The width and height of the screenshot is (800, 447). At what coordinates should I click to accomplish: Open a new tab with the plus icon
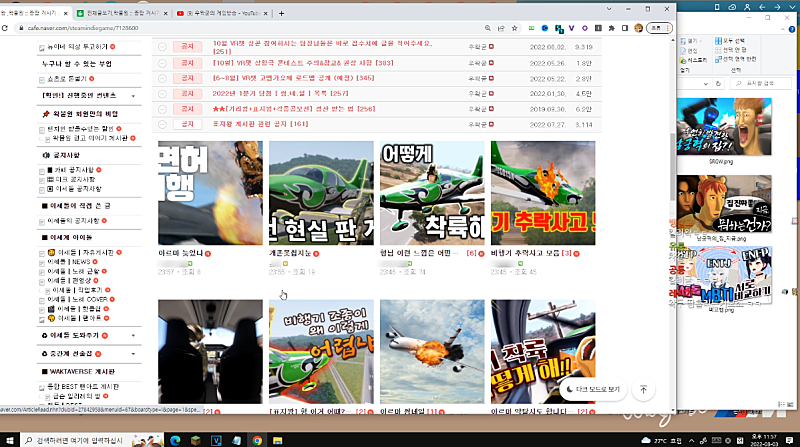click(x=281, y=14)
